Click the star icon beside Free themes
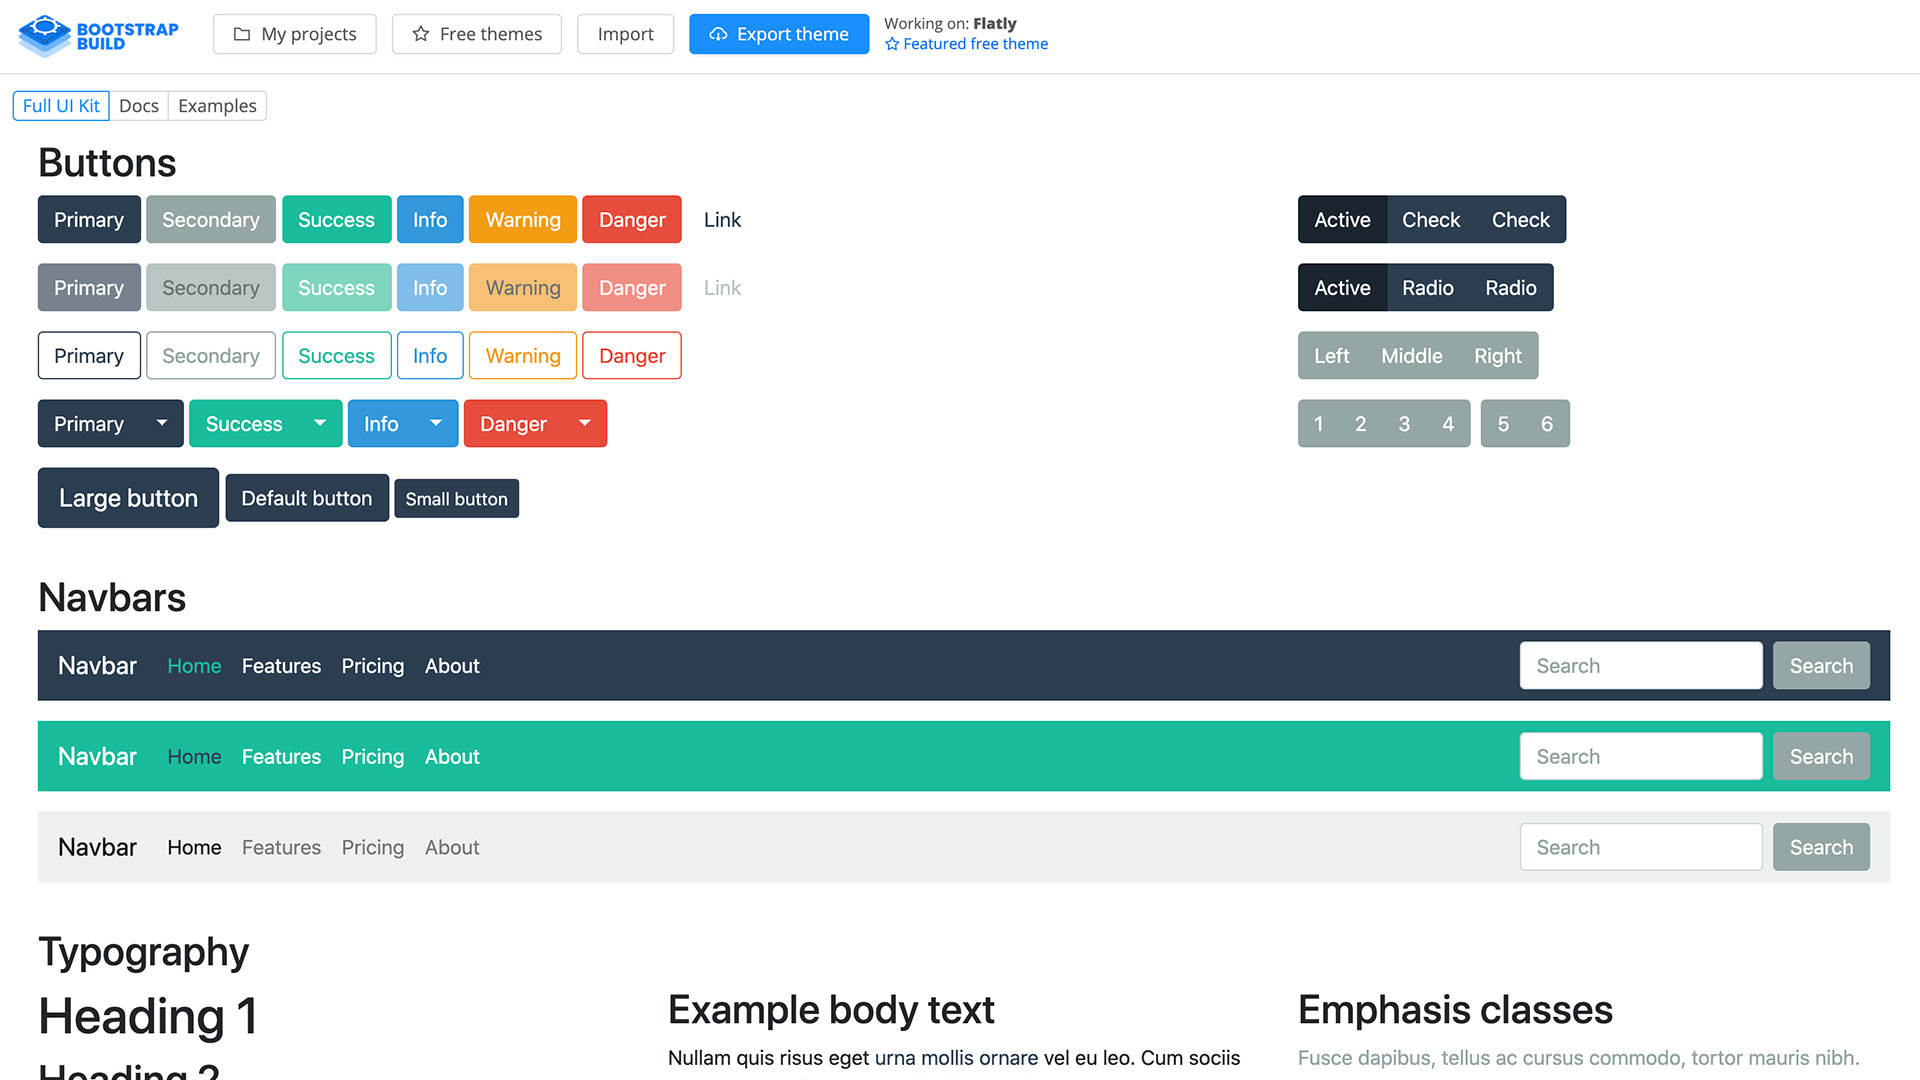This screenshot has height=1080, width=1920. click(x=420, y=33)
